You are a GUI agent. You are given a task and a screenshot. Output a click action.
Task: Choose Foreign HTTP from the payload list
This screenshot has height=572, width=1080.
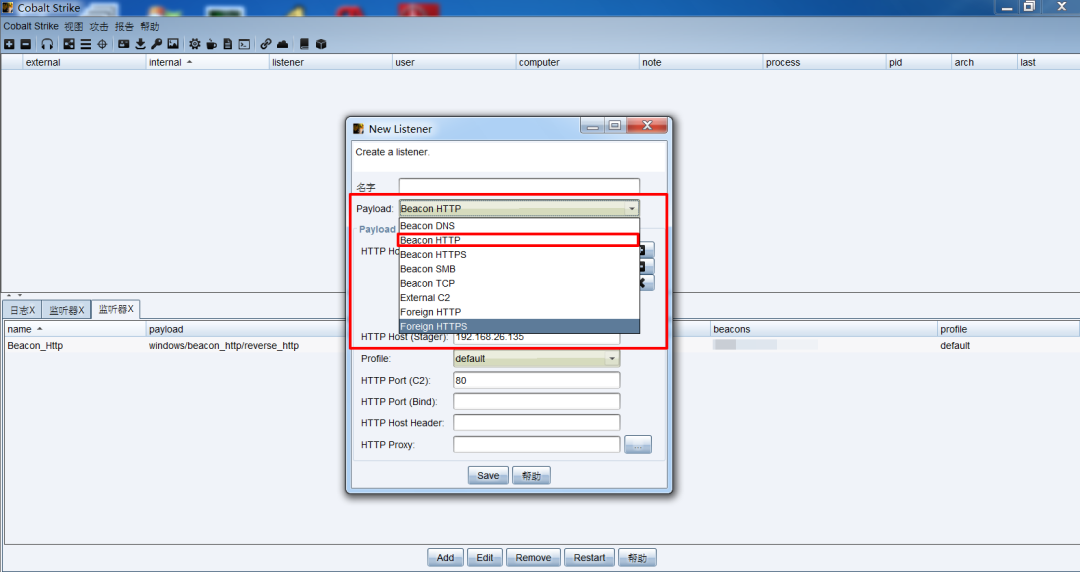(519, 312)
